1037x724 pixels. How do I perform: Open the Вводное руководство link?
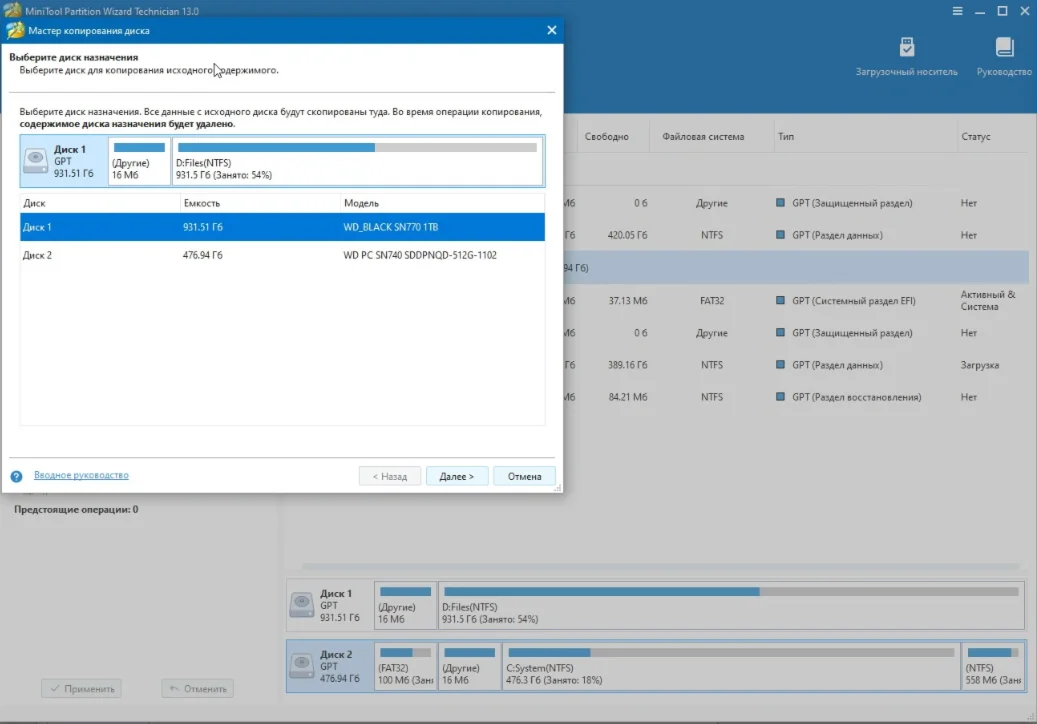pyautogui.click(x=80, y=475)
